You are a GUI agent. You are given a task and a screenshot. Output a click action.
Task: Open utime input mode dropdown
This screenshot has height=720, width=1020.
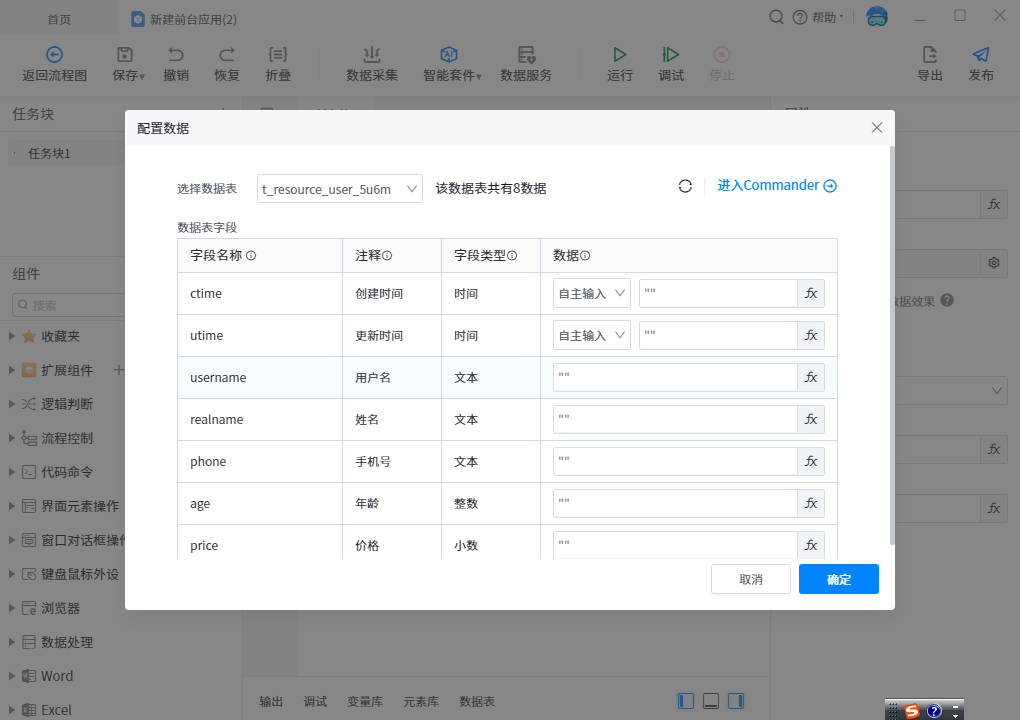(592, 336)
